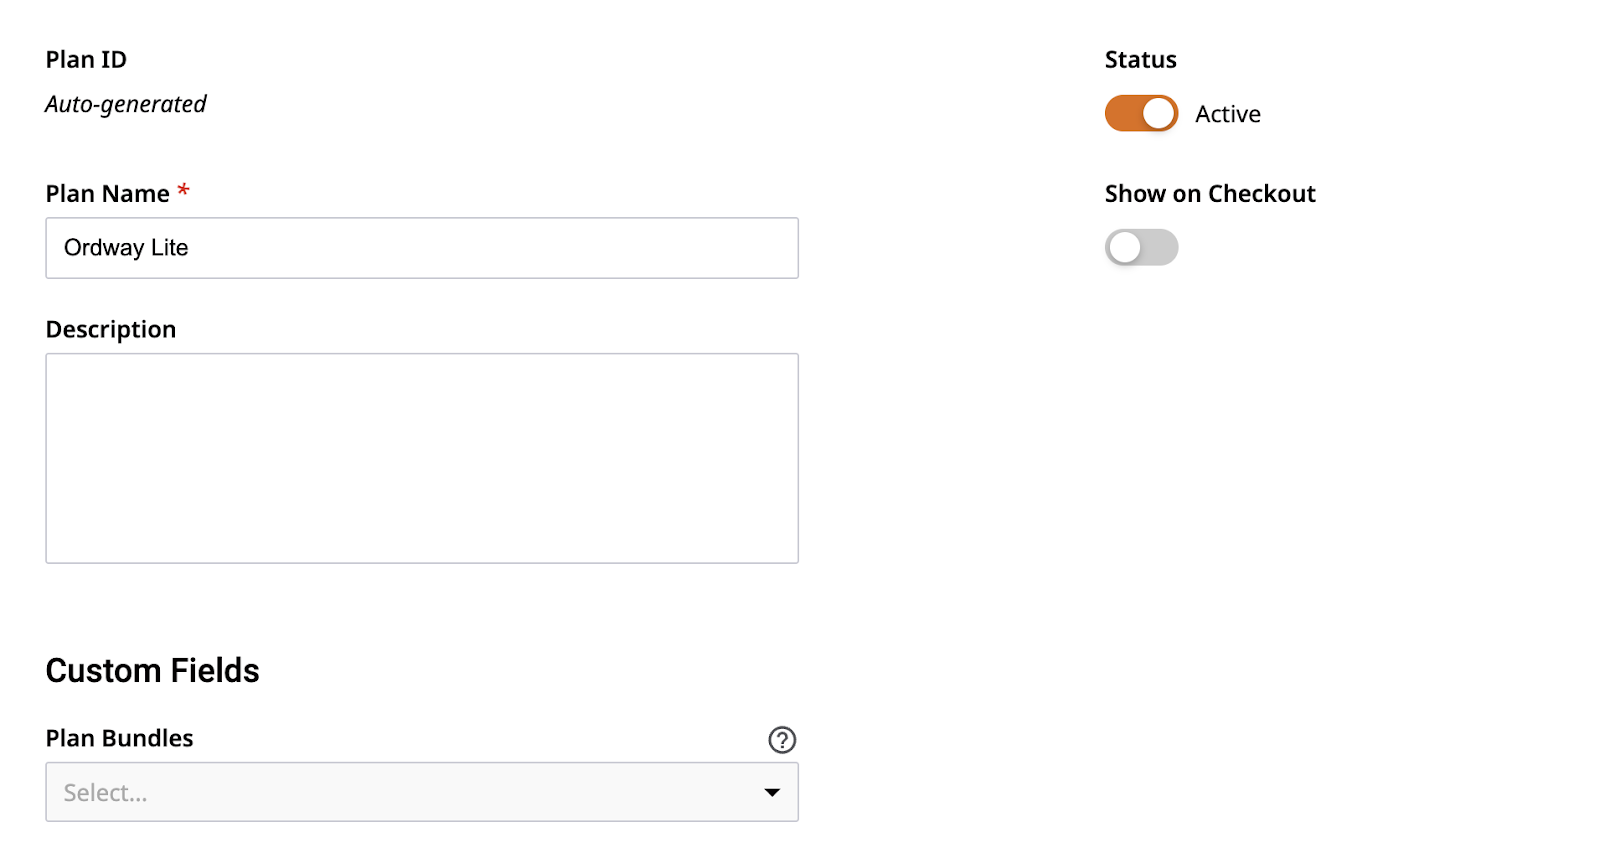This screenshot has height=843, width=1600.
Task: Click the Active label beside the status switch
Action: 1228,114
